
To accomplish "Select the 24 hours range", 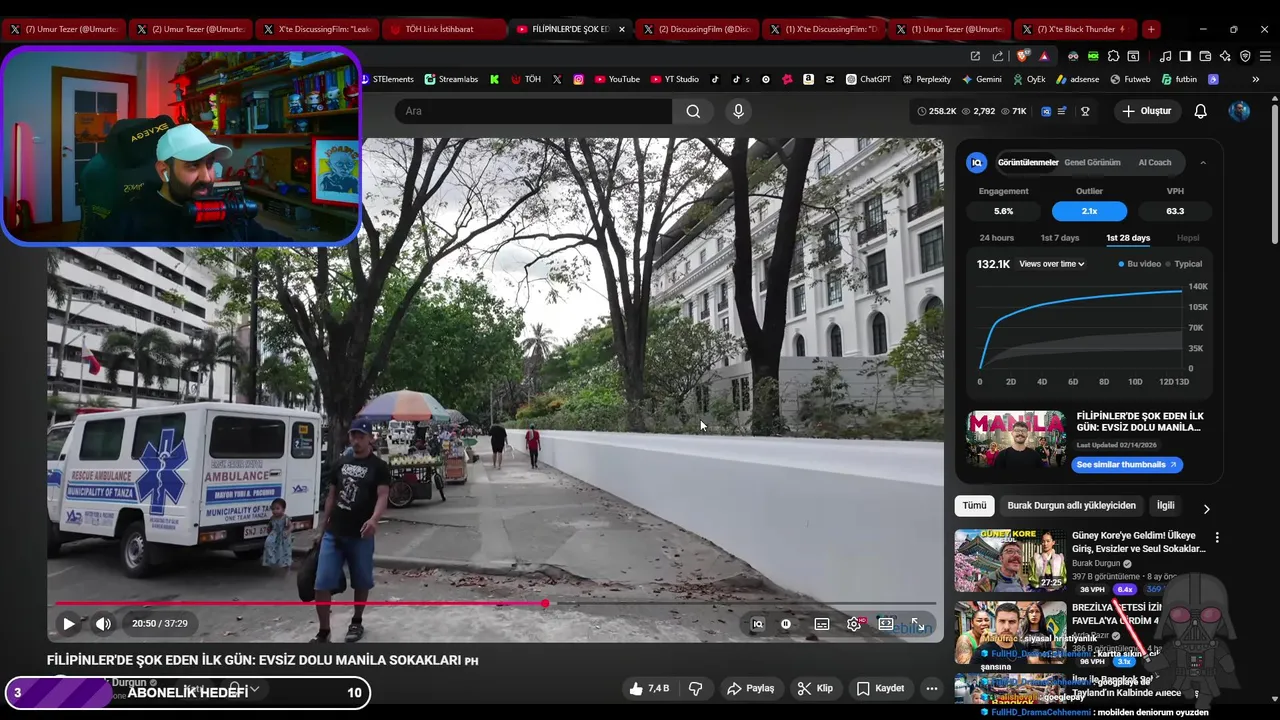I will click(996, 238).
